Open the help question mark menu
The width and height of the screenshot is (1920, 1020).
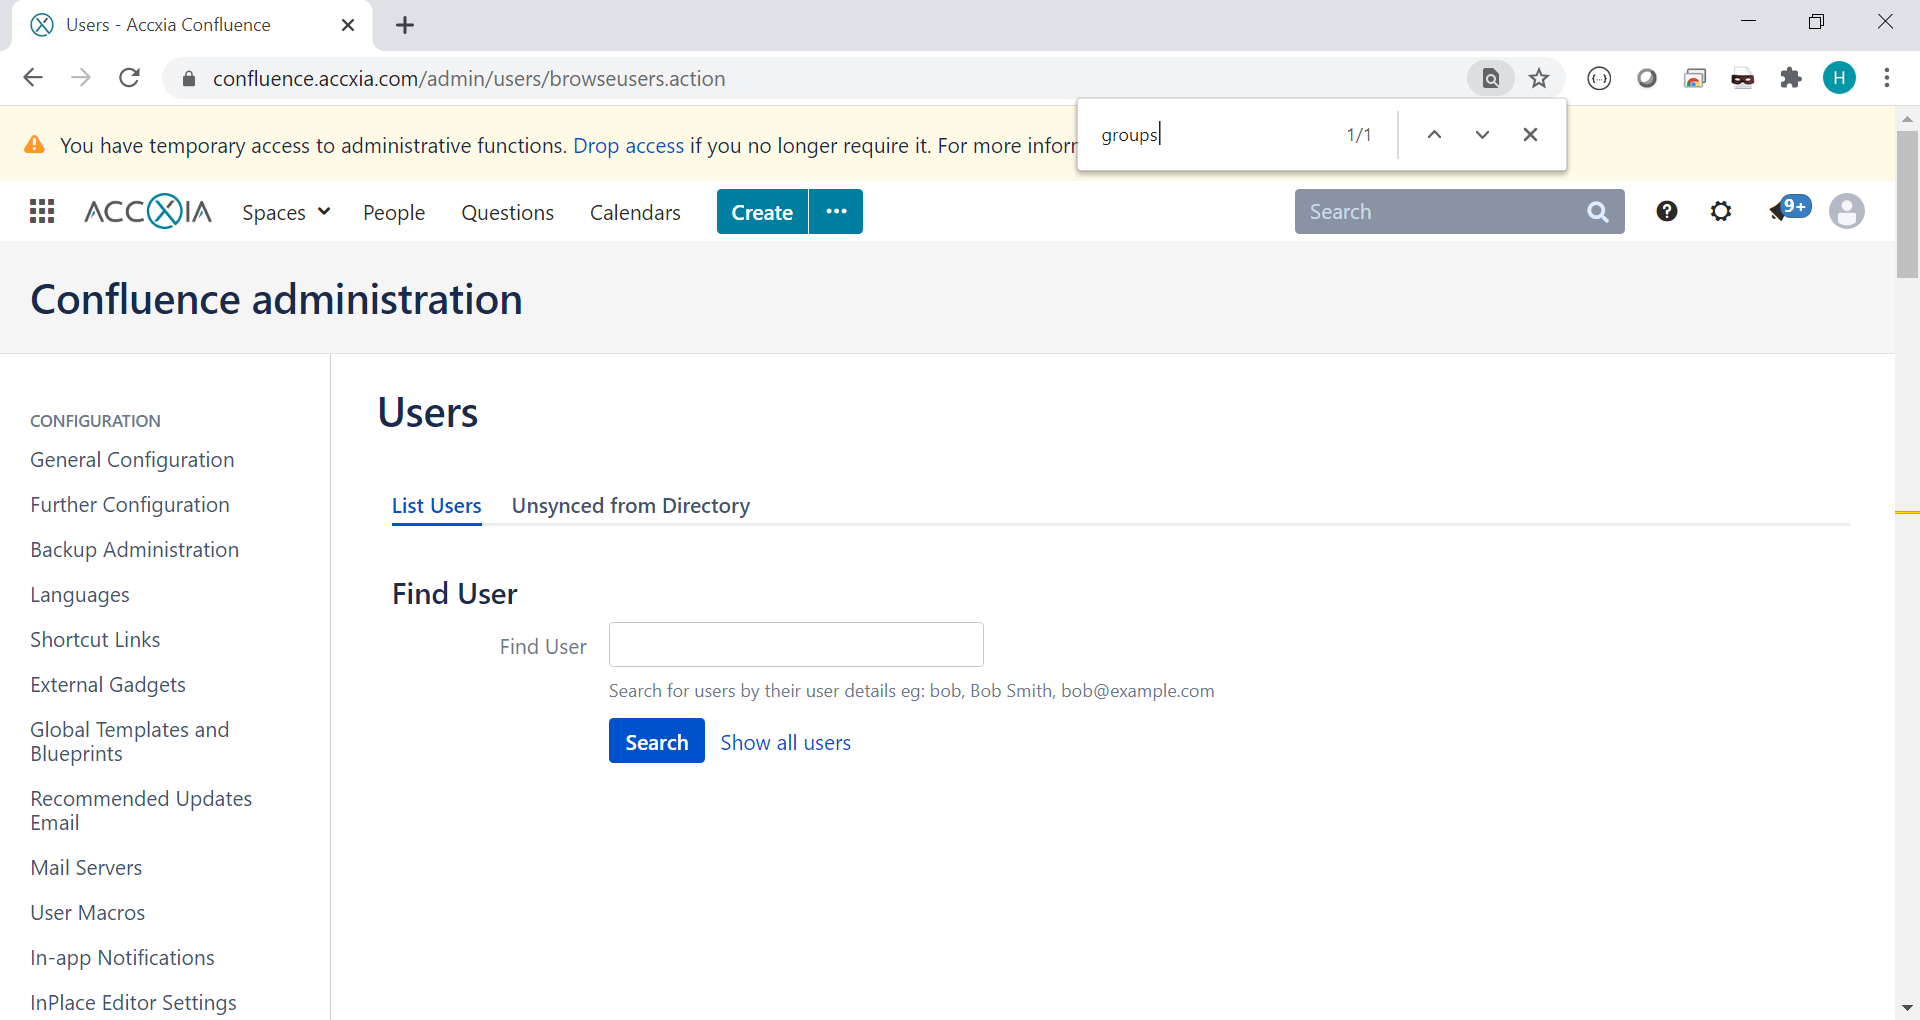(1666, 211)
